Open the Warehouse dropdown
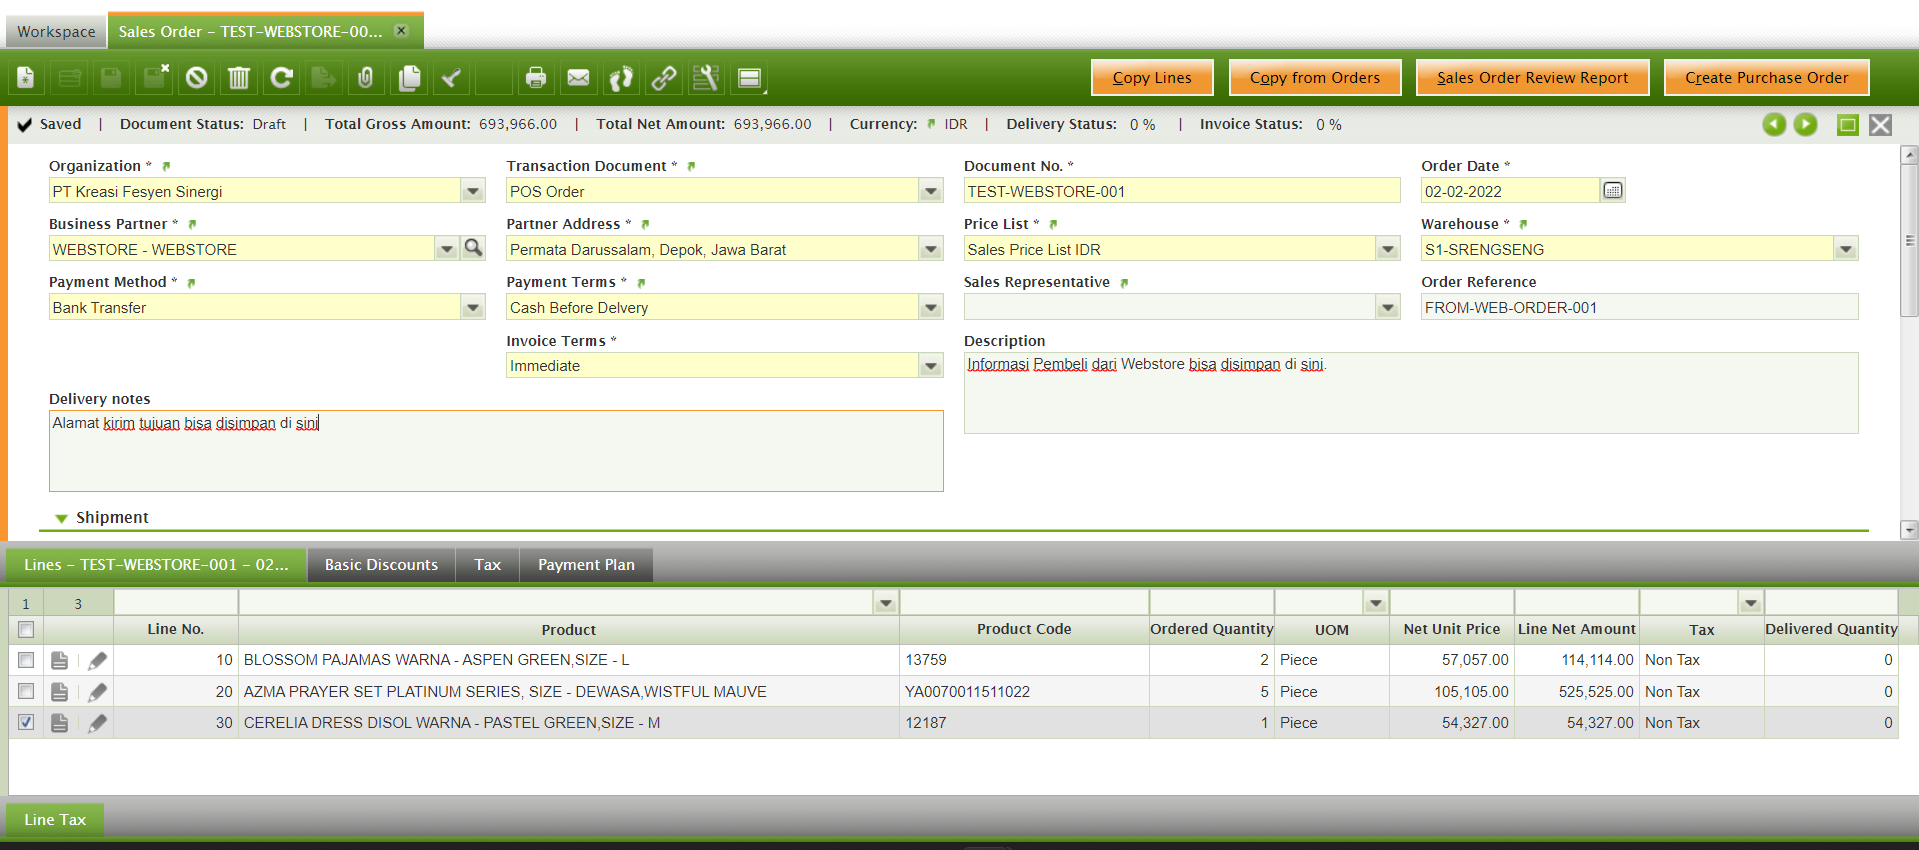Viewport: 1919px width, 850px height. [x=1845, y=249]
